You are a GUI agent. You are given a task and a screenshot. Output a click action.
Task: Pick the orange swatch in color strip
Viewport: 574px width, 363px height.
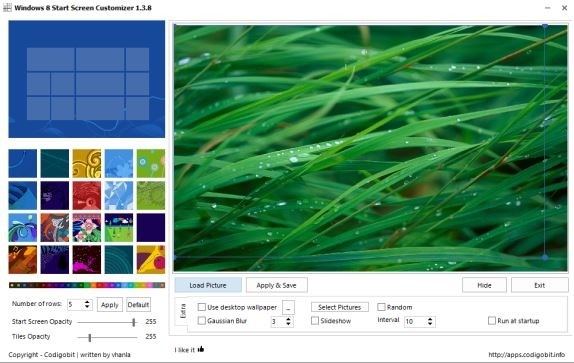93,285
